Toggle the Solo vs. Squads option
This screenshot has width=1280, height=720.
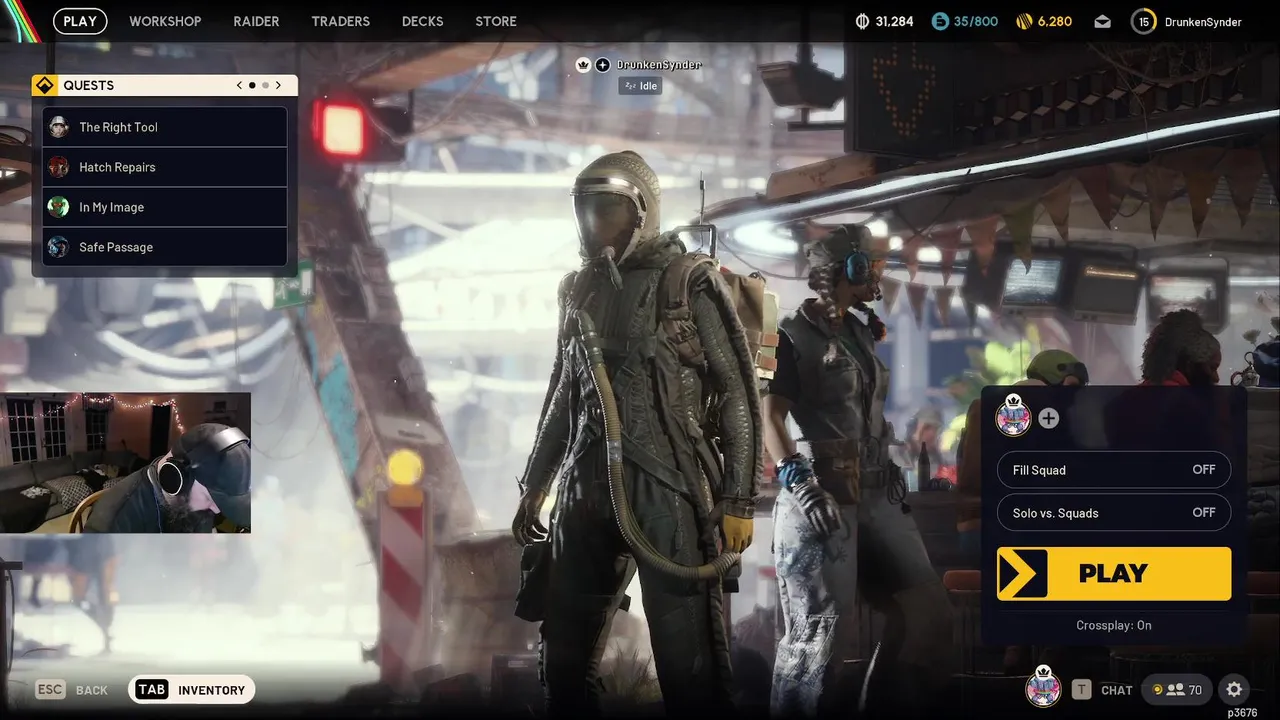(1114, 513)
